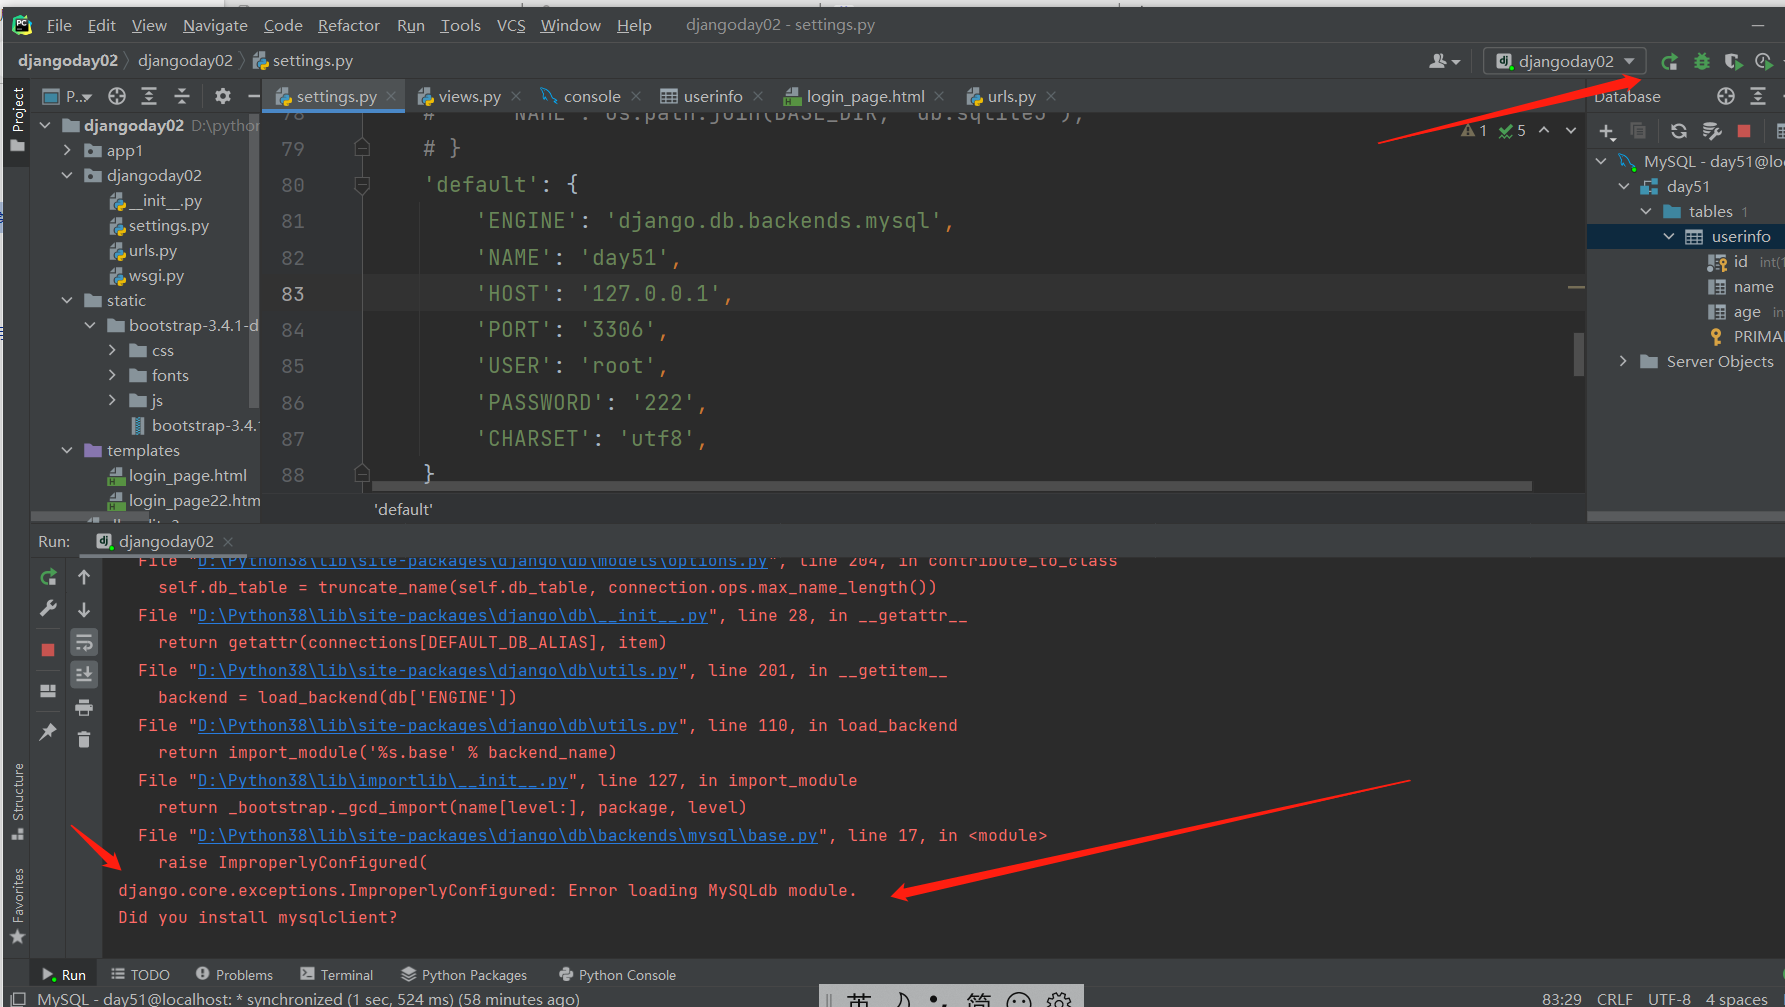Viewport: 1785px width, 1007px height.
Task: Expand Server Objects in Database tree
Action: coord(1623,362)
